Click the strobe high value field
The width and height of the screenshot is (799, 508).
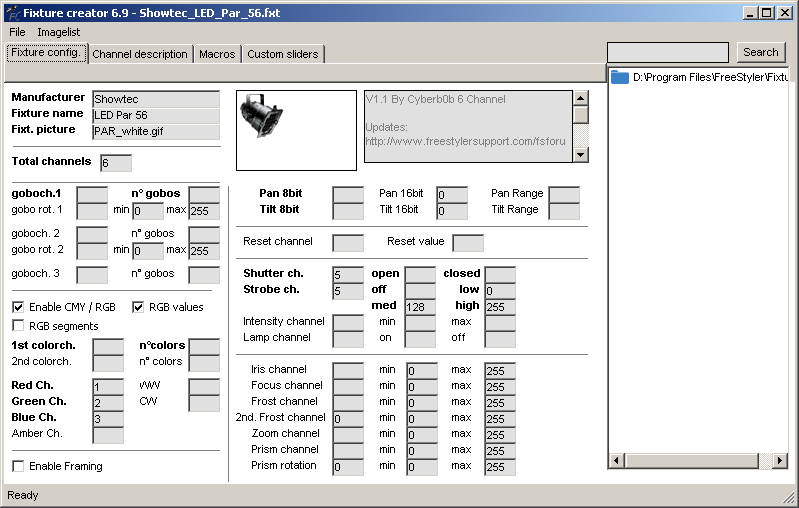(500, 307)
